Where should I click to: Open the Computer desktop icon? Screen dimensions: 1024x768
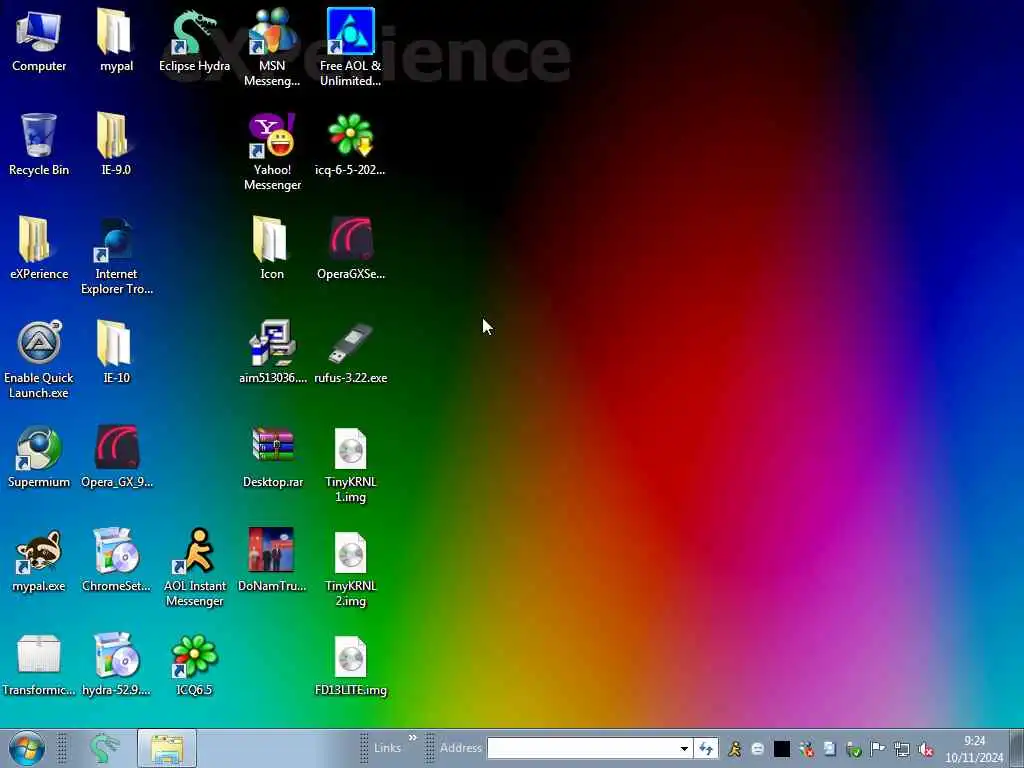(39, 40)
